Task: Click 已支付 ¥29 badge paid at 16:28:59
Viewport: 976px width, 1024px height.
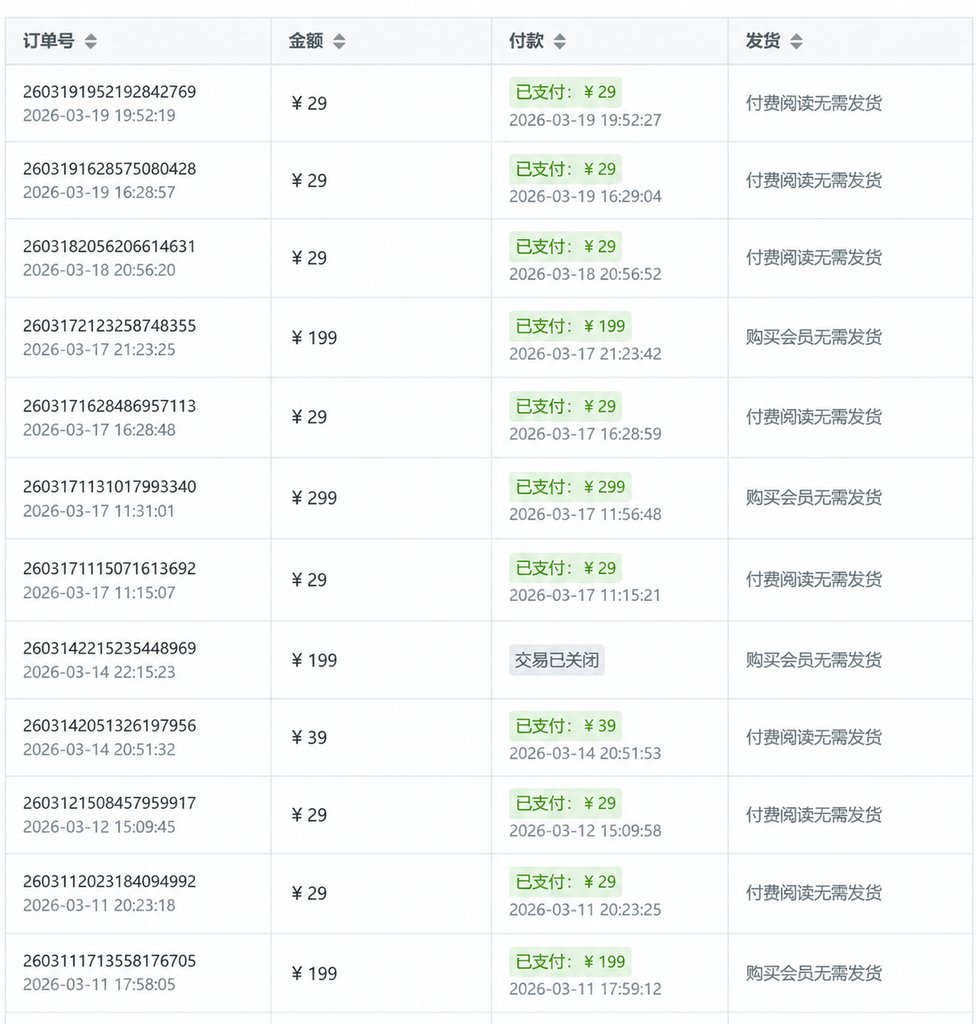Action: [566, 406]
